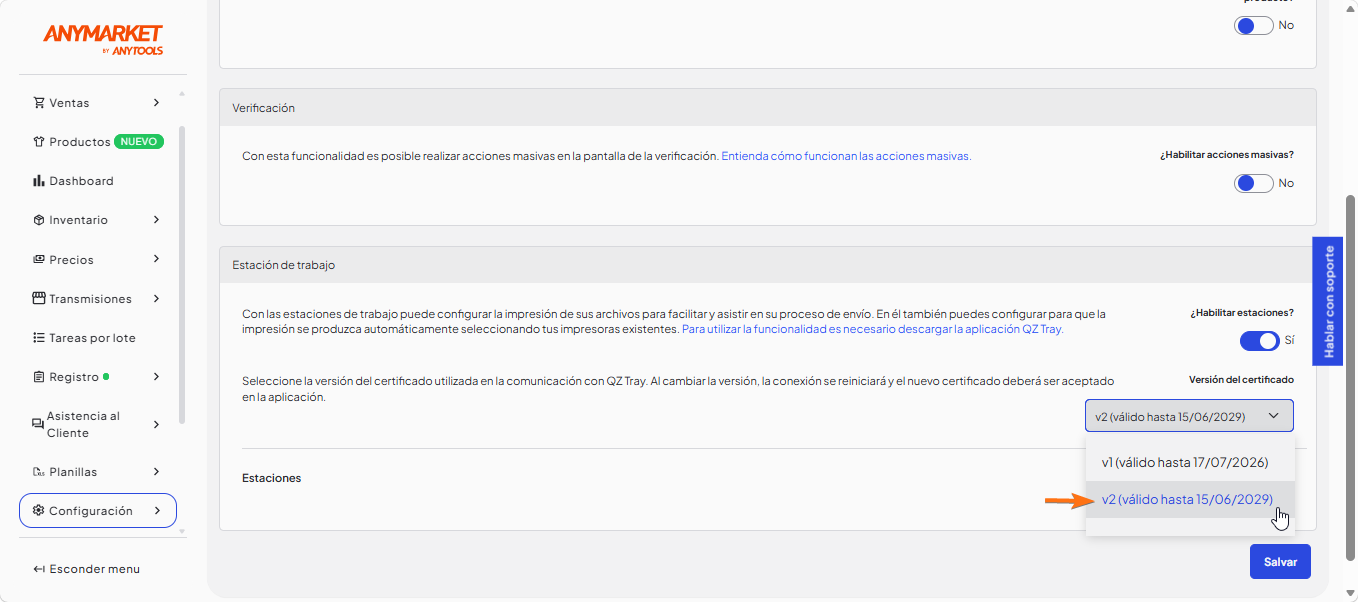
Task: Click the ¿Habilitar acciones masivas? label
Action: [1227, 155]
